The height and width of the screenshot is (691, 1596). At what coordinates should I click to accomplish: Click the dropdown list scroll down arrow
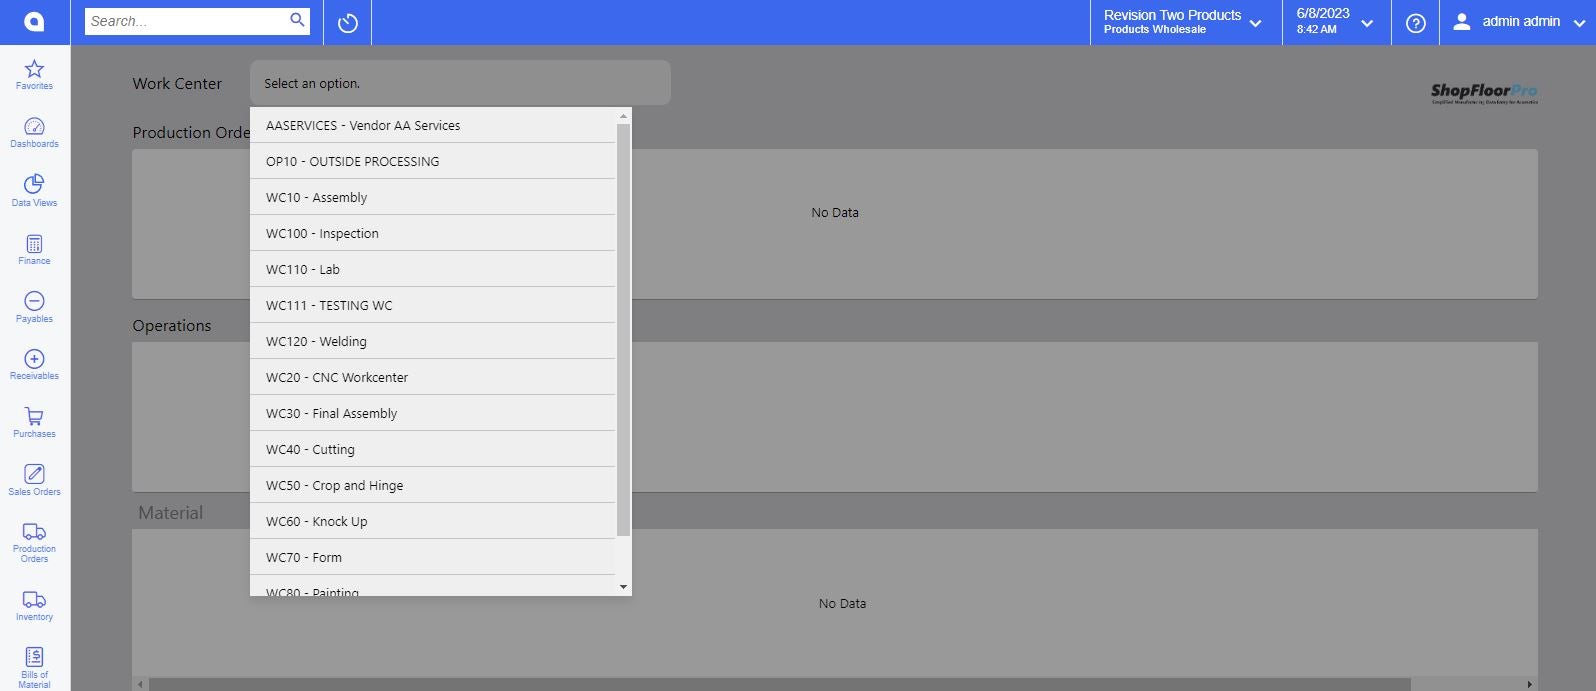(624, 587)
